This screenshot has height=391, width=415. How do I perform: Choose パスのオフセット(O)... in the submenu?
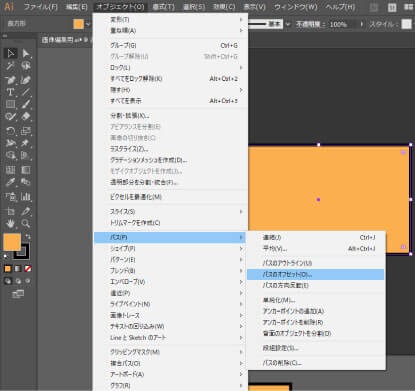coord(315,275)
